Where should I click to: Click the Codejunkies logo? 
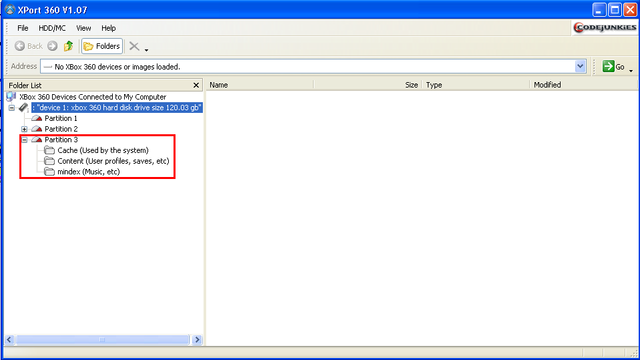(604, 27)
